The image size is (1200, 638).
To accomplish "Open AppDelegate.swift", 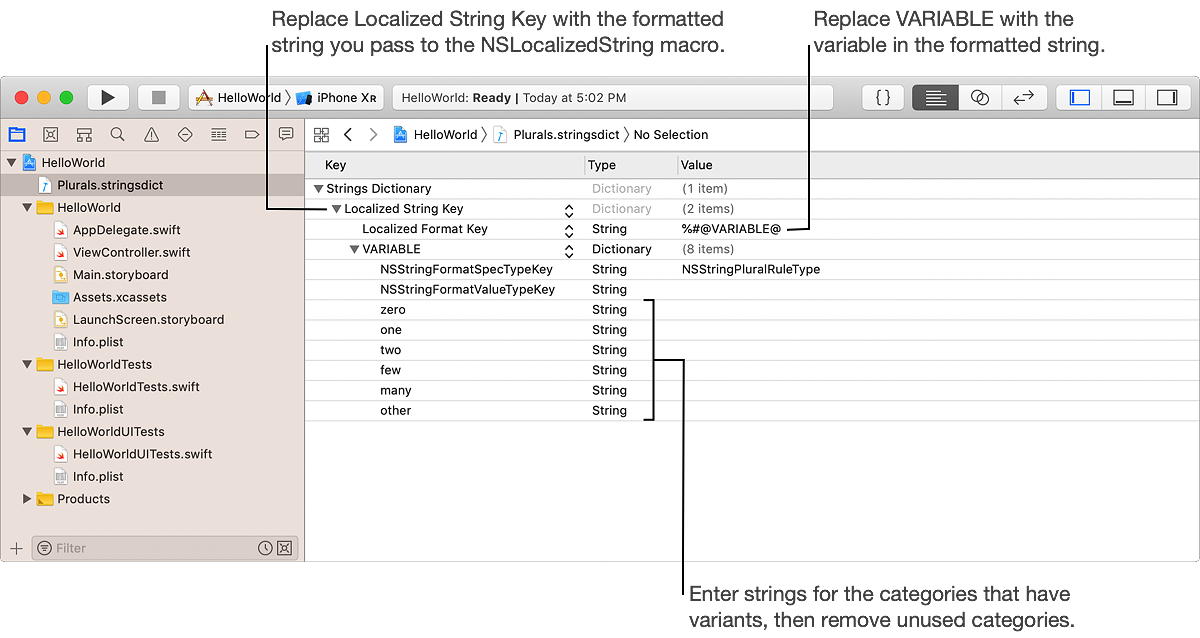I will pos(127,230).
